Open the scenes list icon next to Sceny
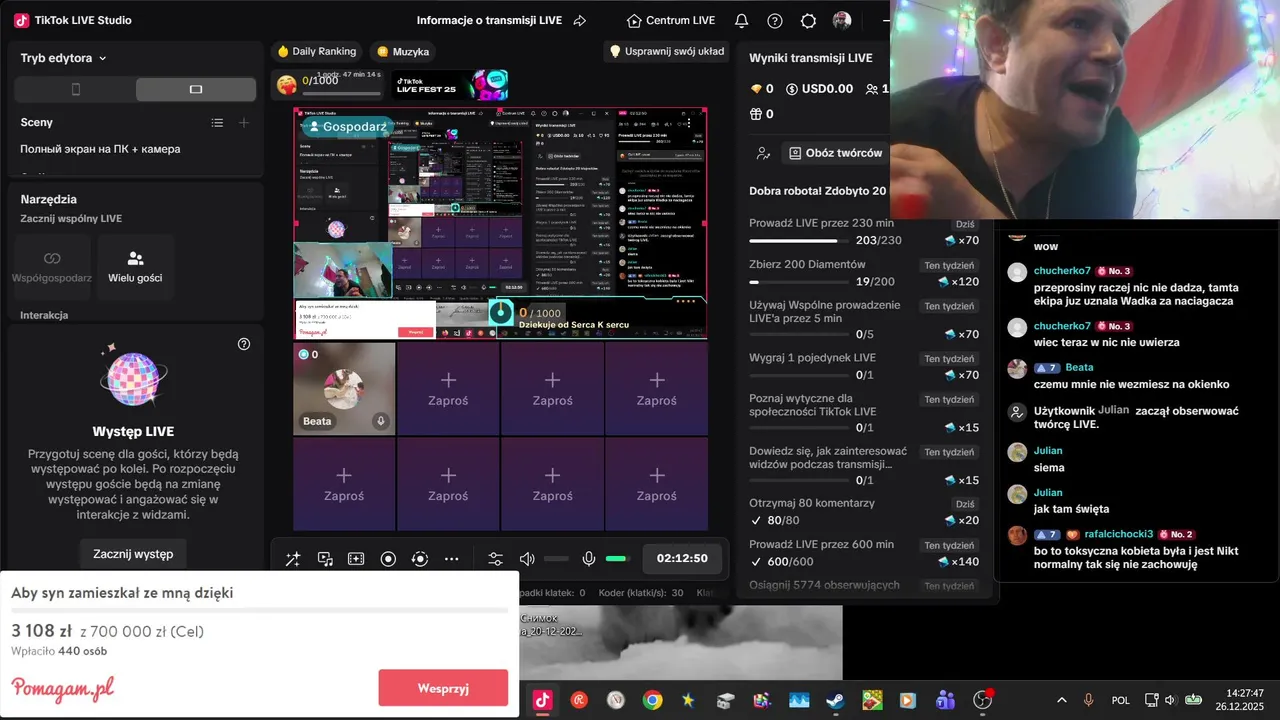 pos(217,122)
